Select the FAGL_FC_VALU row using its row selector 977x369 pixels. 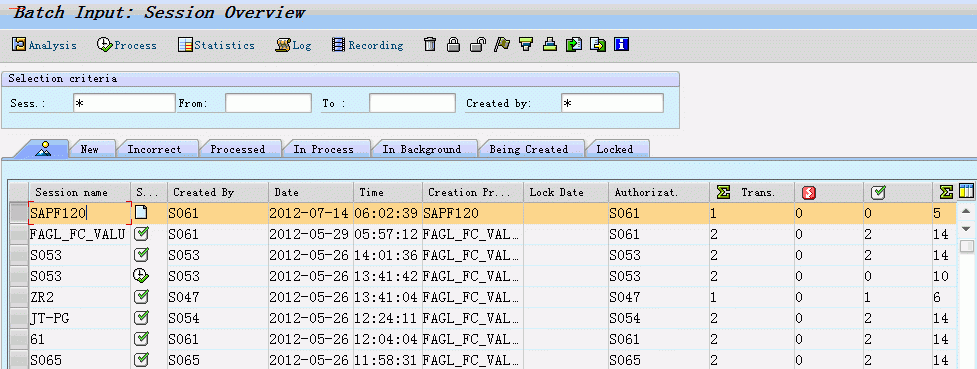(19, 234)
